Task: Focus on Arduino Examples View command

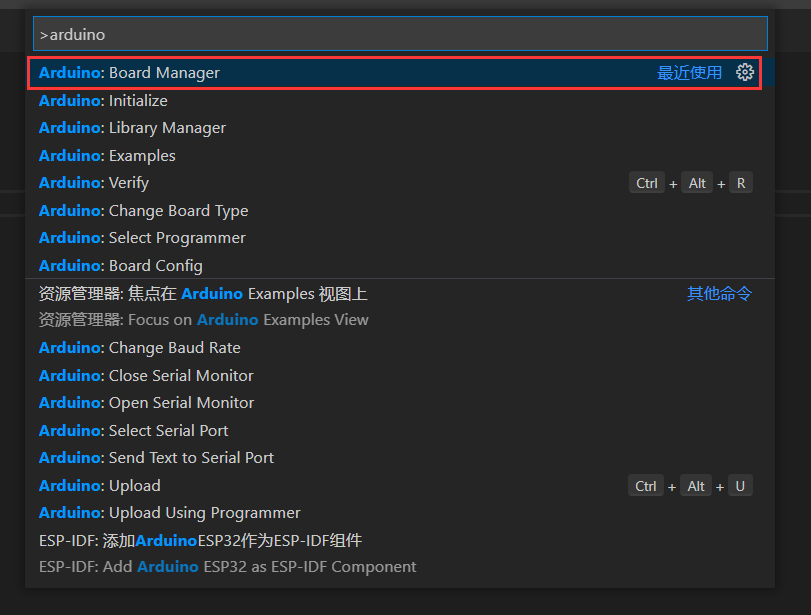Action: click(400, 307)
